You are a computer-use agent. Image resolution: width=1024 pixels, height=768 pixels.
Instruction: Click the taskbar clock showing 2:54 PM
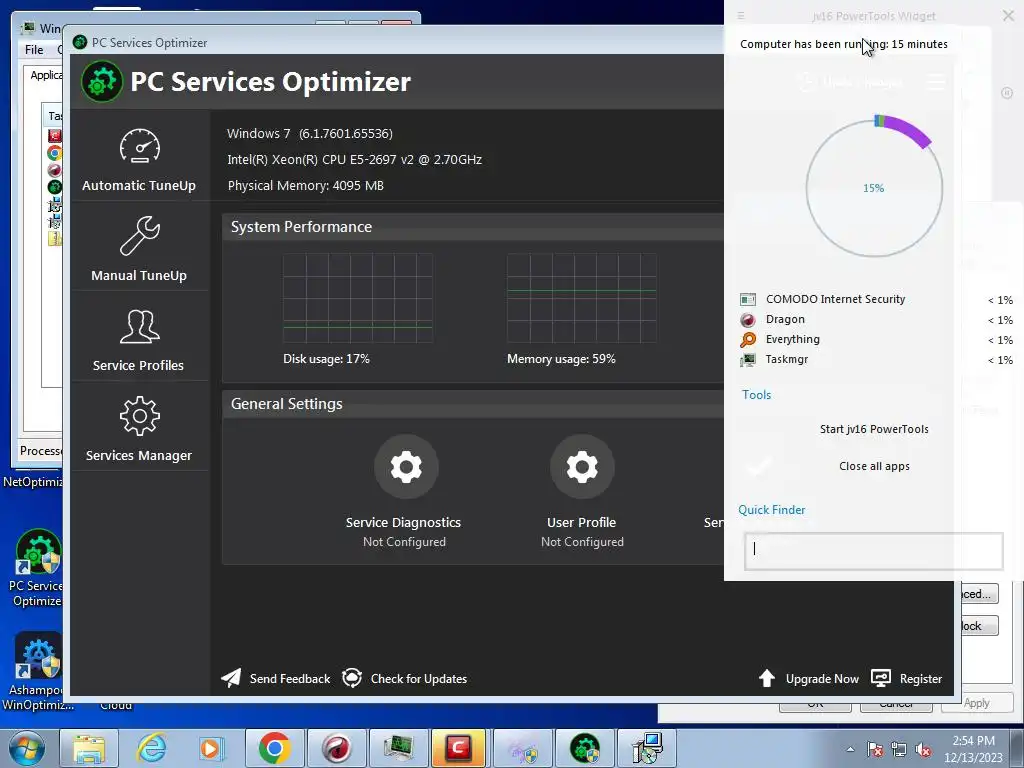point(972,749)
